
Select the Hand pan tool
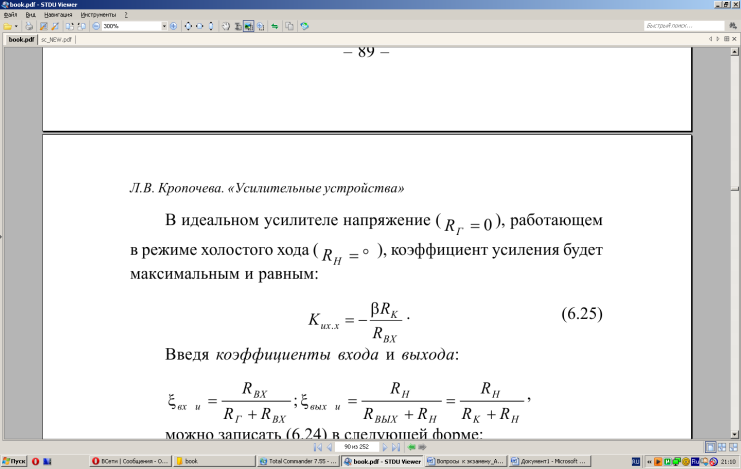point(226,26)
